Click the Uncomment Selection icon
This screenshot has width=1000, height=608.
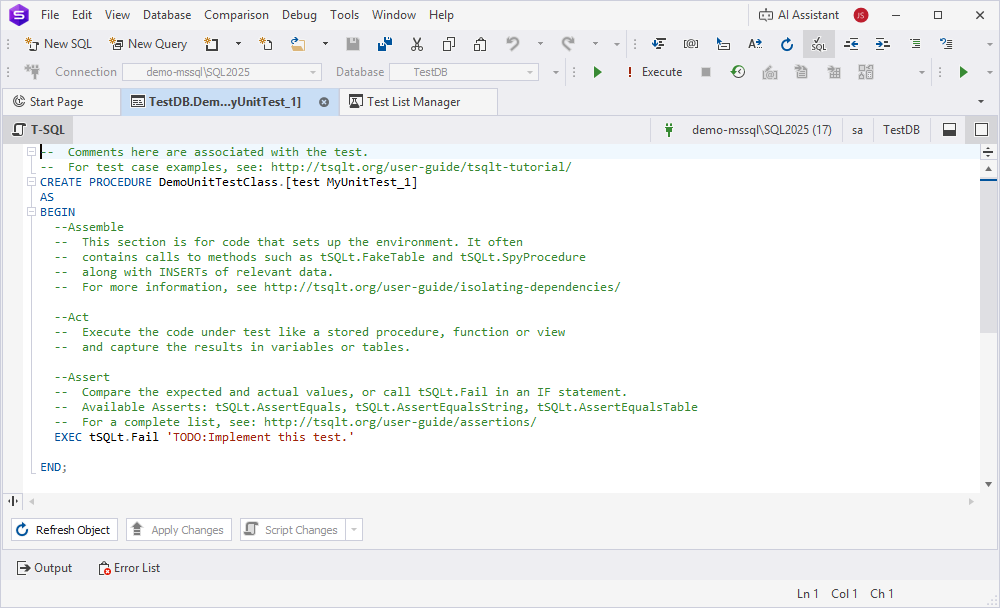pyautogui.click(x=946, y=44)
